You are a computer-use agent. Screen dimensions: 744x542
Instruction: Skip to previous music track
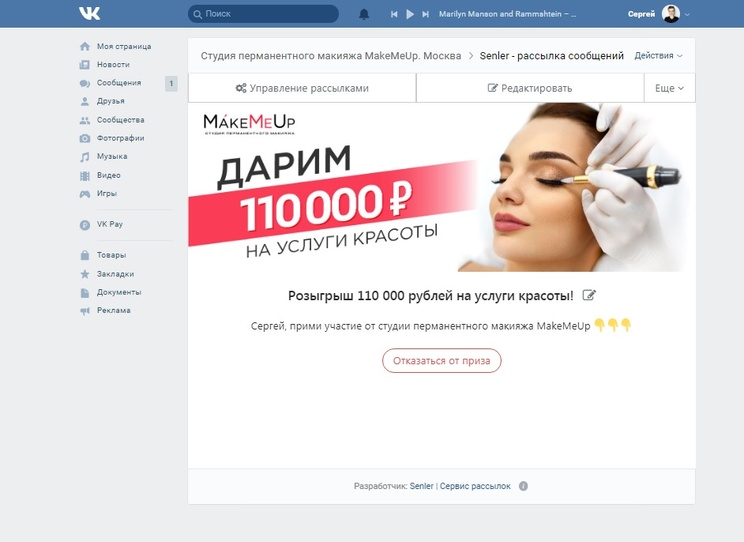tap(394, 14)
